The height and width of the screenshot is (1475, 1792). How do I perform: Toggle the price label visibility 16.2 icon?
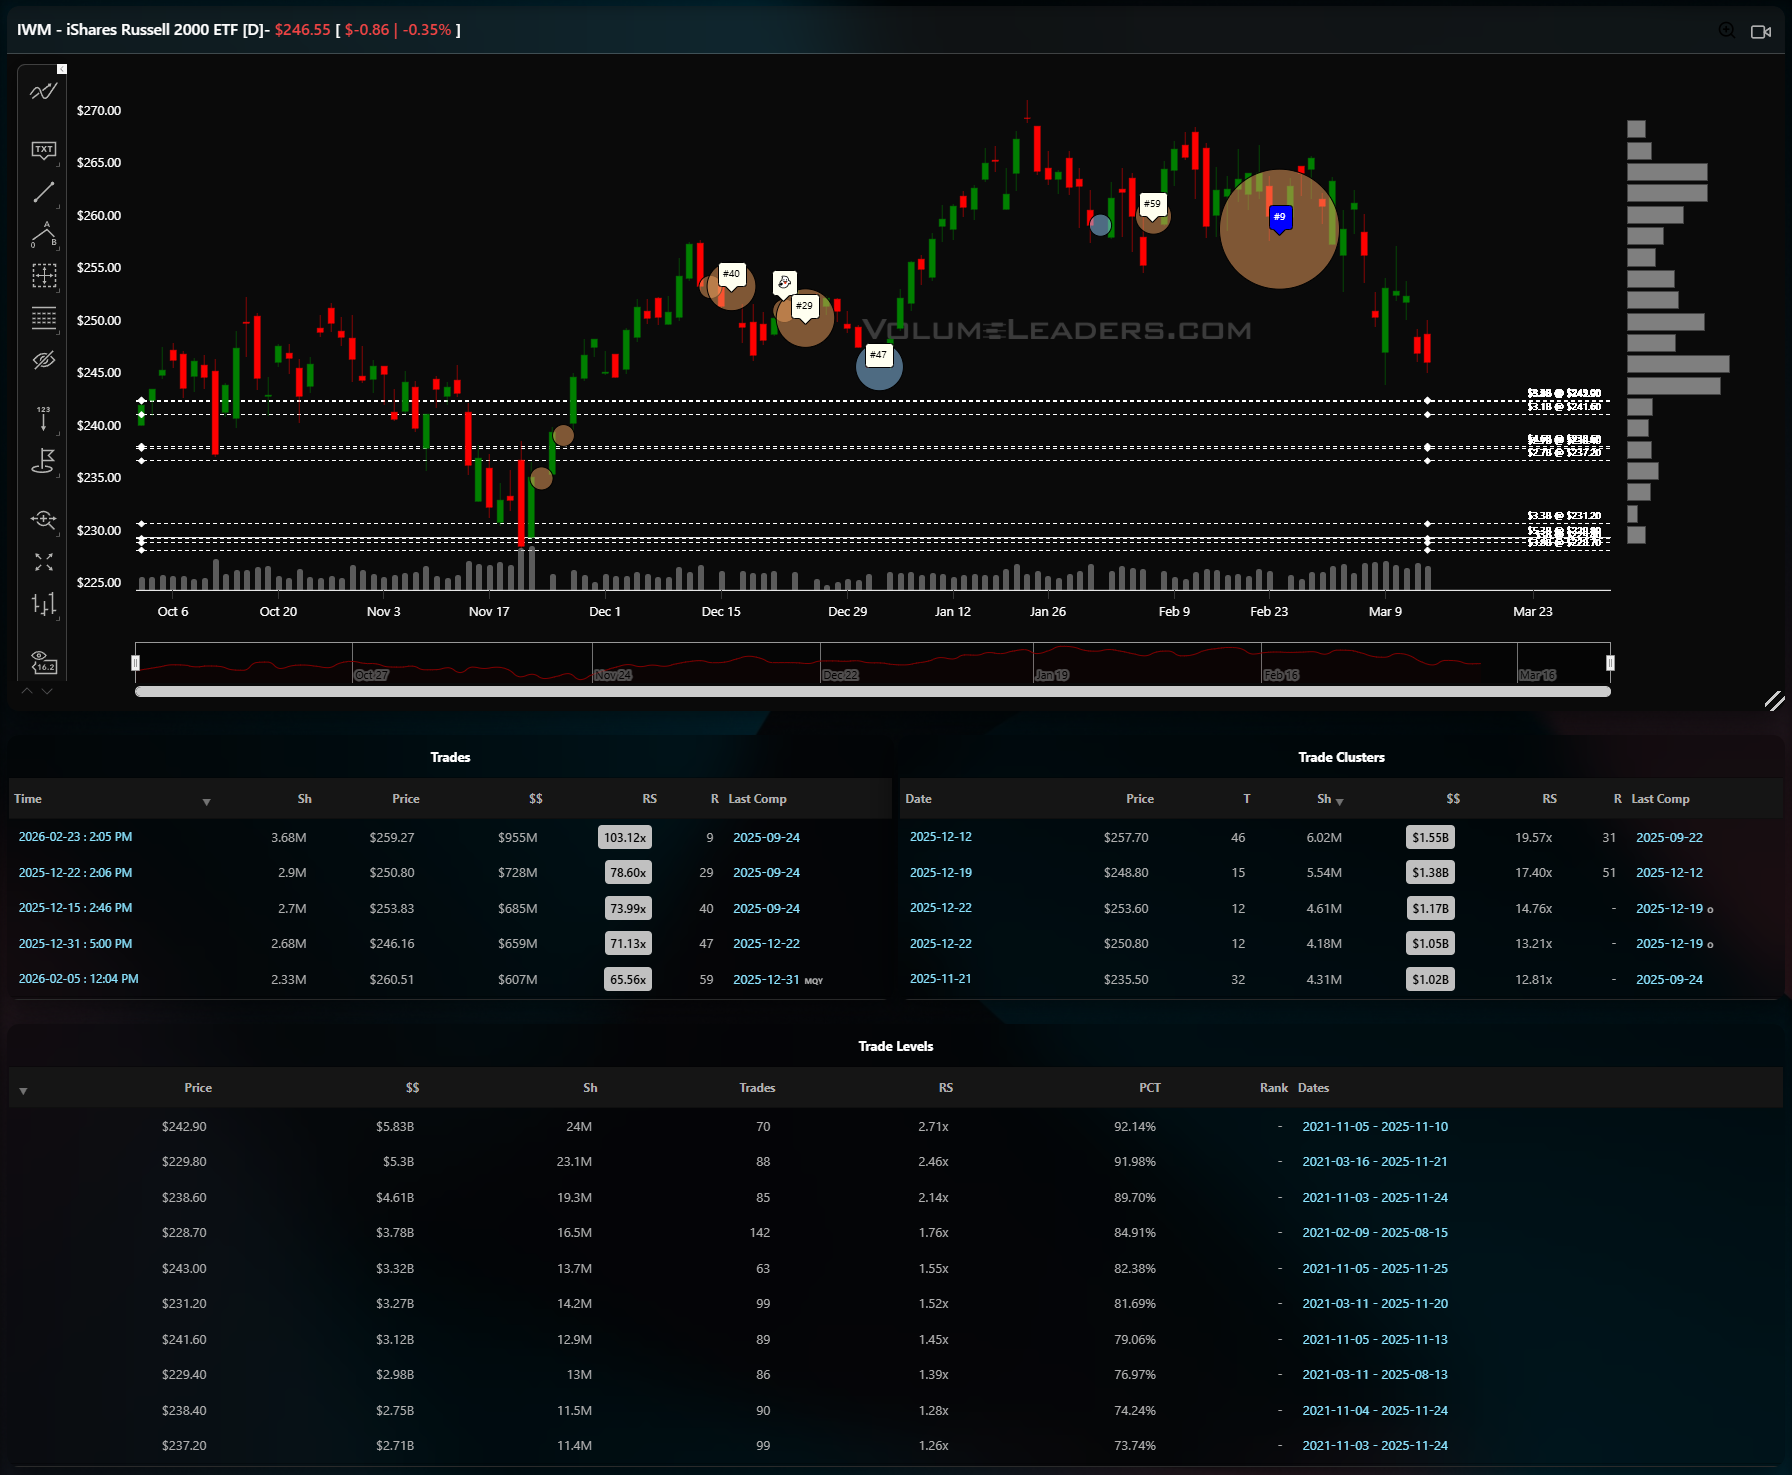pos(43,662)
